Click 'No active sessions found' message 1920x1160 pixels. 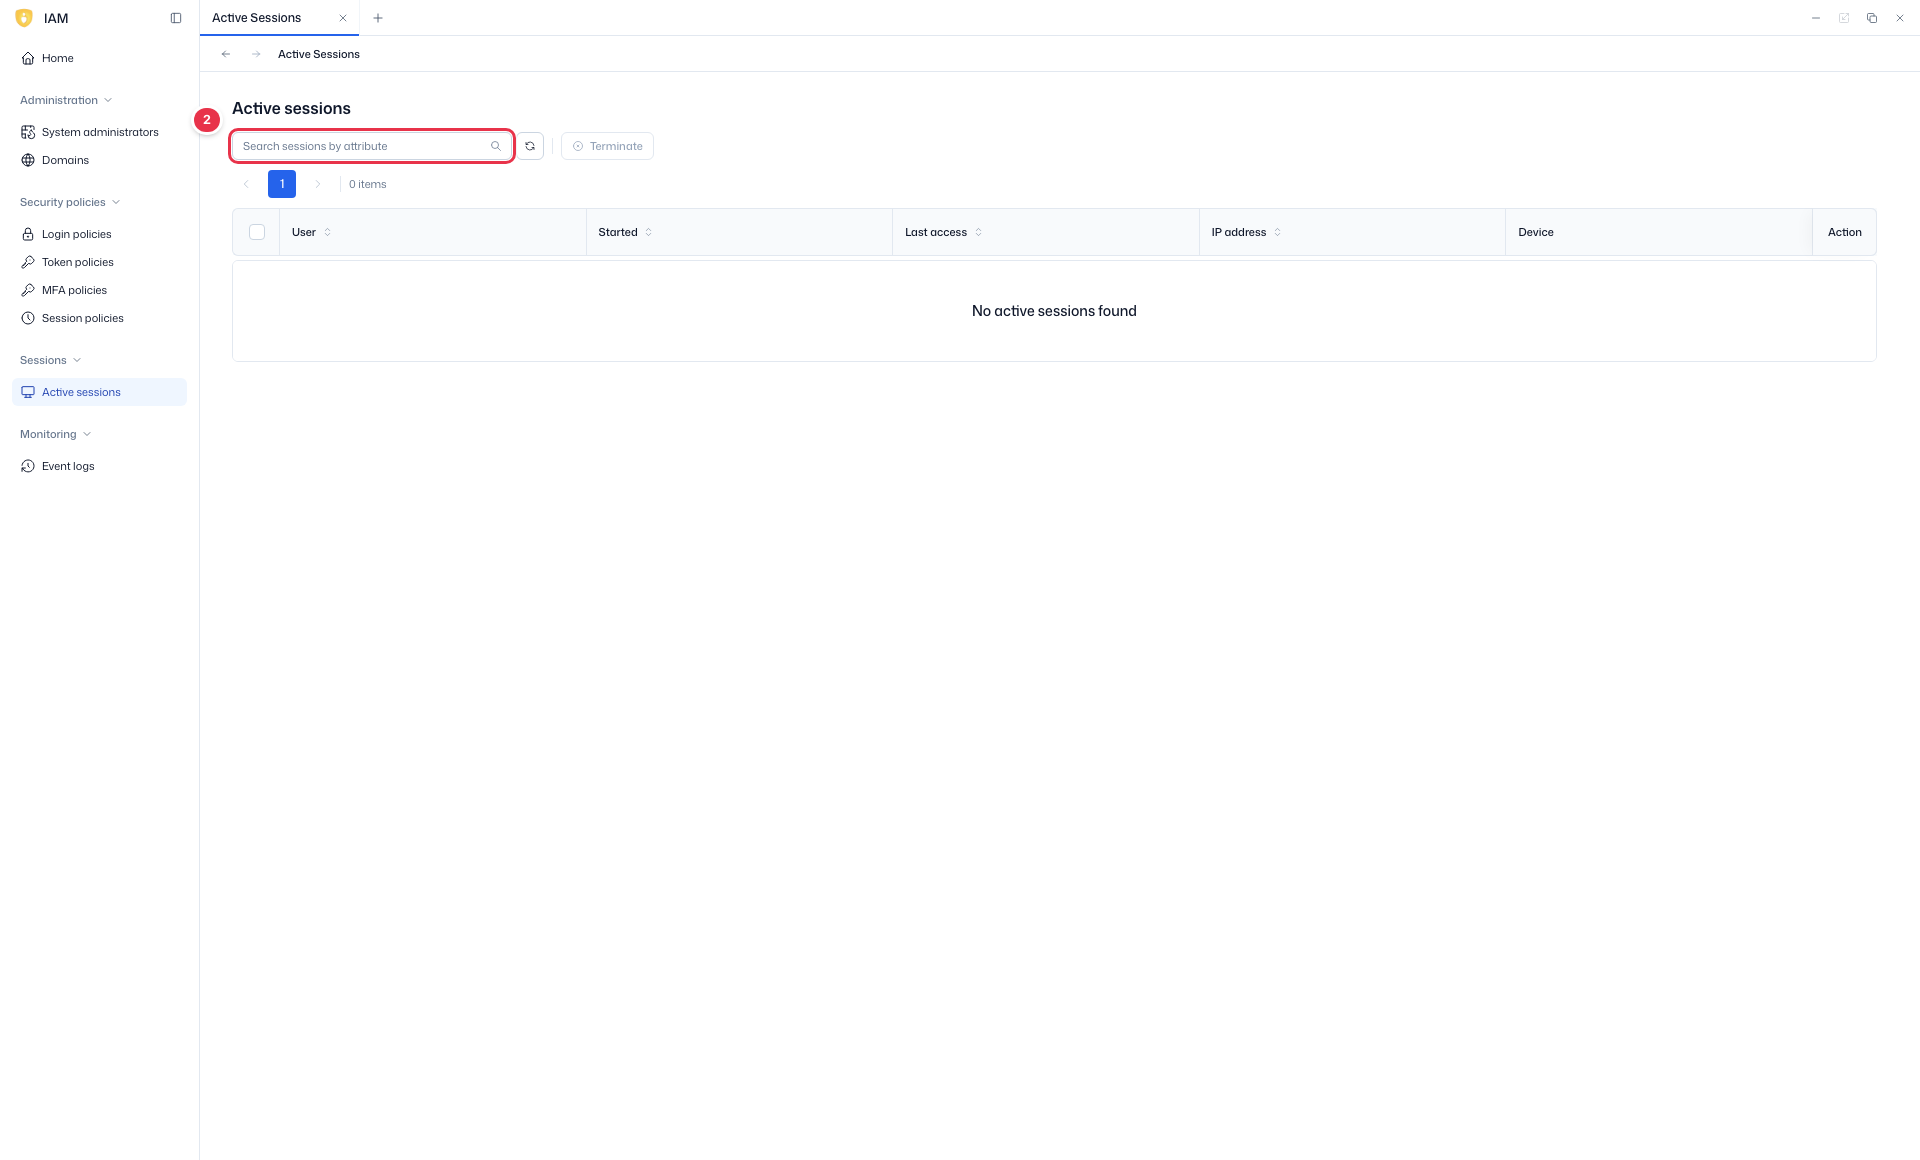[x=1054, y=311]
